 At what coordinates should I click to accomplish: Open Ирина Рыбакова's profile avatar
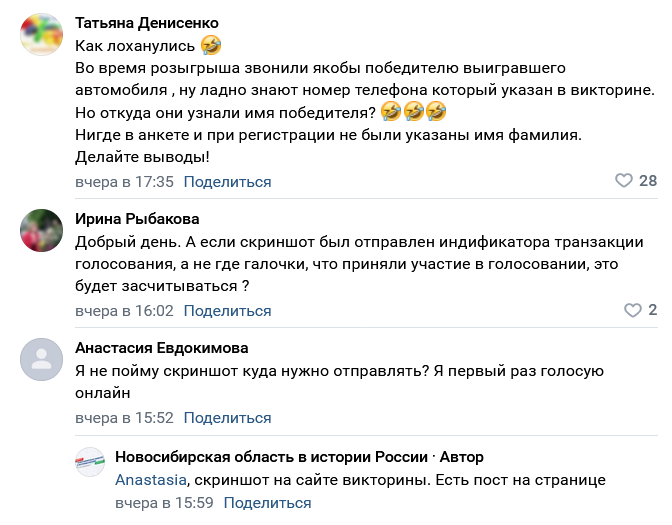[x=42, y=231]
